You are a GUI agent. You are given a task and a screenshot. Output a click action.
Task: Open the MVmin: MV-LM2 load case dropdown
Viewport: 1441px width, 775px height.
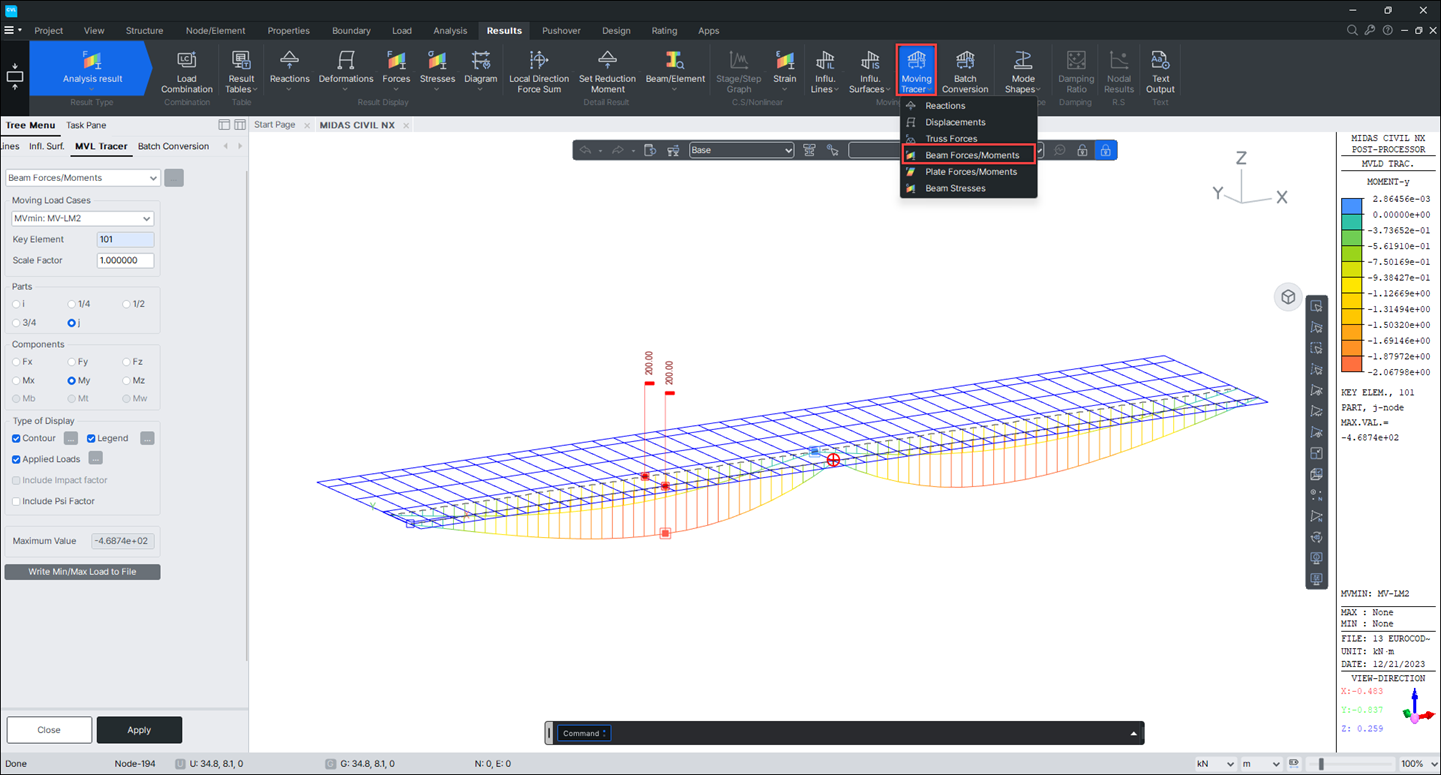[x=82, y=218]
